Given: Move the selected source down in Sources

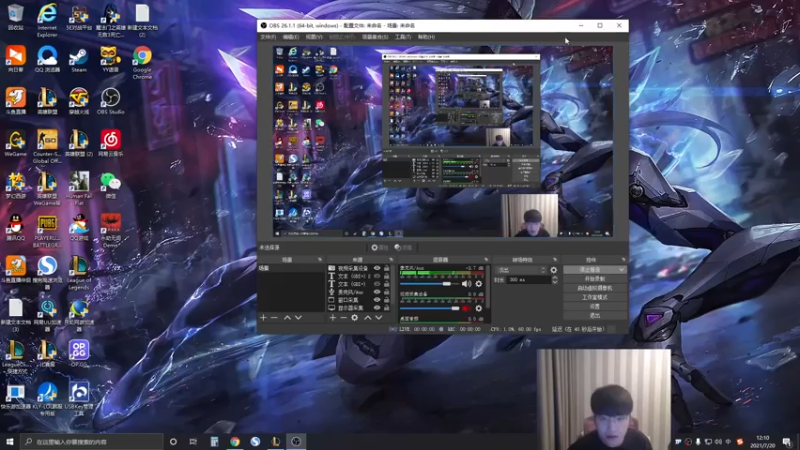Looking at the screenshot, I should (379, 317).
